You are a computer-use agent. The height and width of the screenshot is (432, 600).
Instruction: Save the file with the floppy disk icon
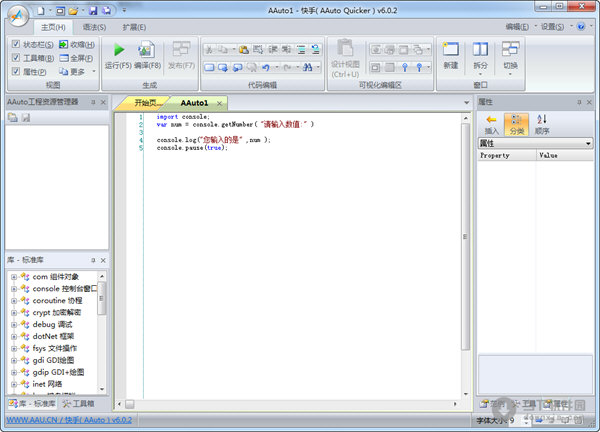pos(93,10)
